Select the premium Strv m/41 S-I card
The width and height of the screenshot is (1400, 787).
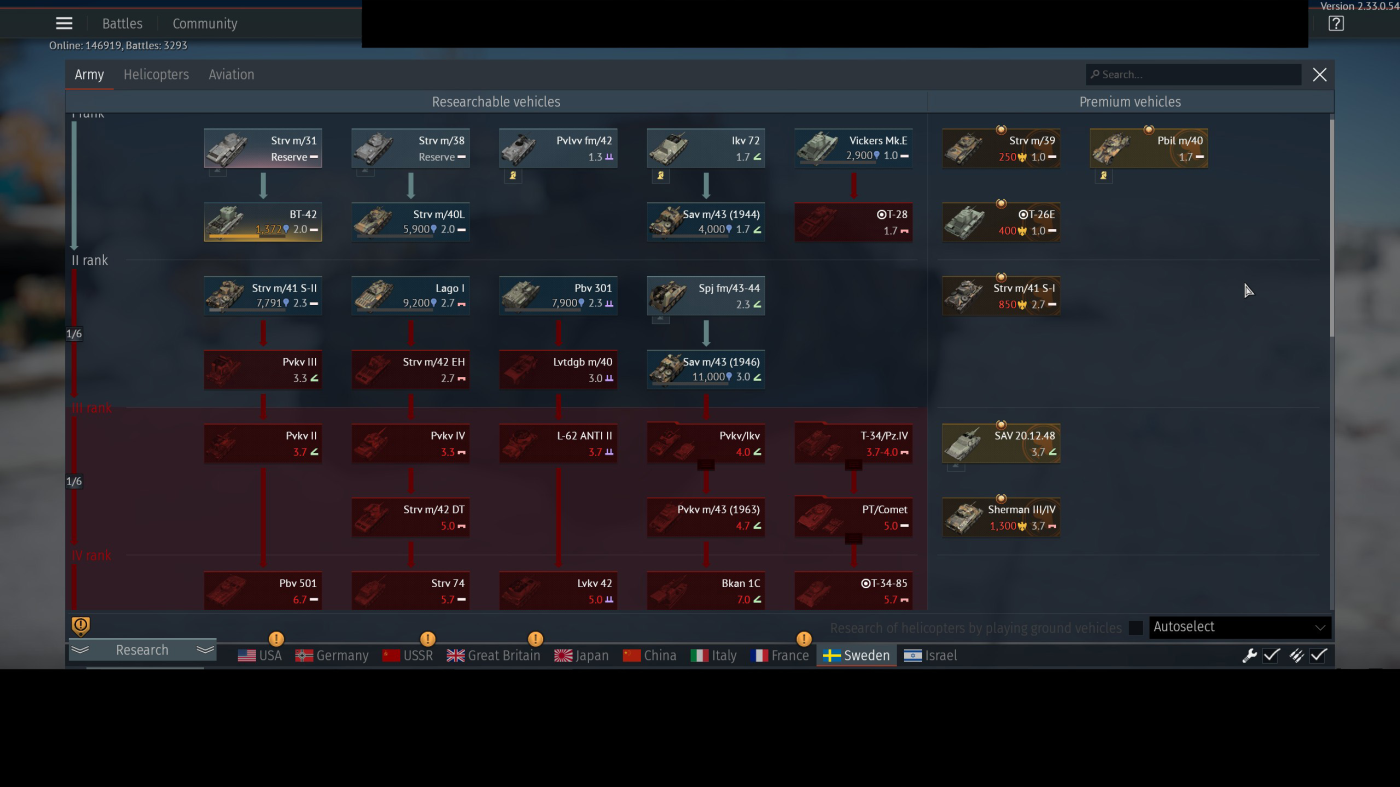coord(1001,296)
